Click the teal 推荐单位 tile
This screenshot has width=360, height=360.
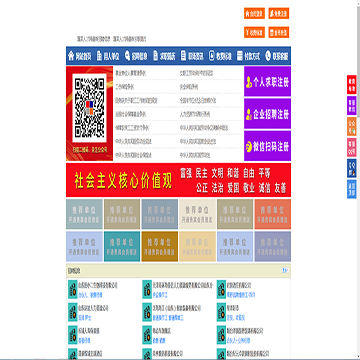pyautogui.click(x=122, y=246)
